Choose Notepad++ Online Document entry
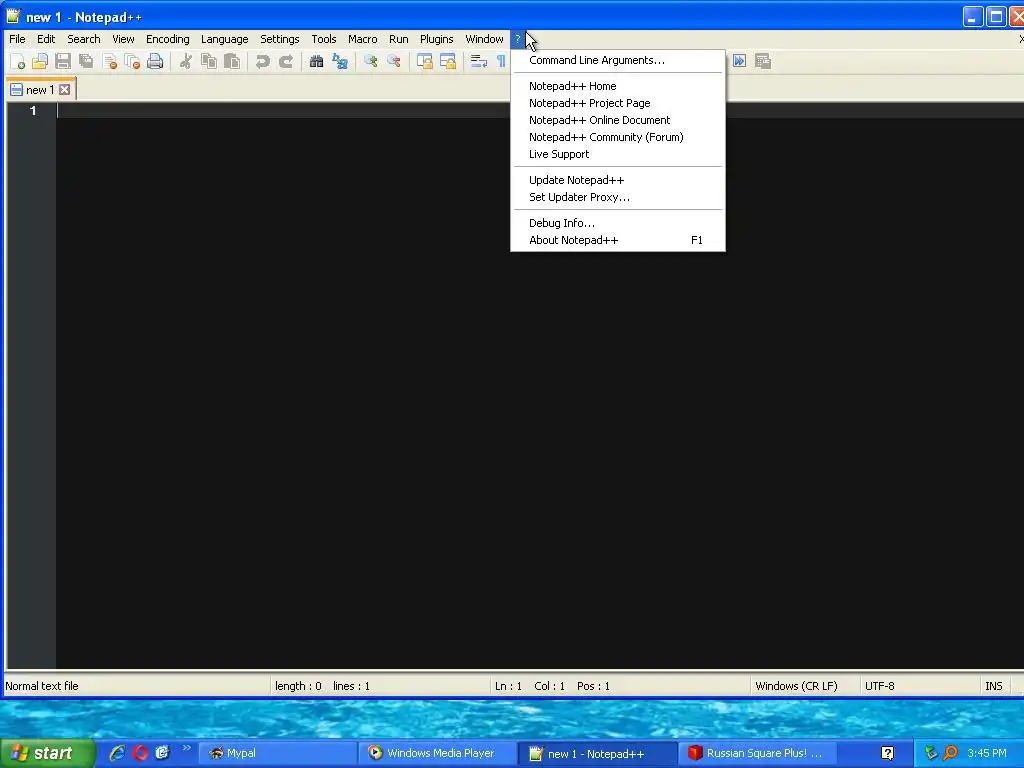The width and height of the screenshot is (1024, 768). [618, 120]
